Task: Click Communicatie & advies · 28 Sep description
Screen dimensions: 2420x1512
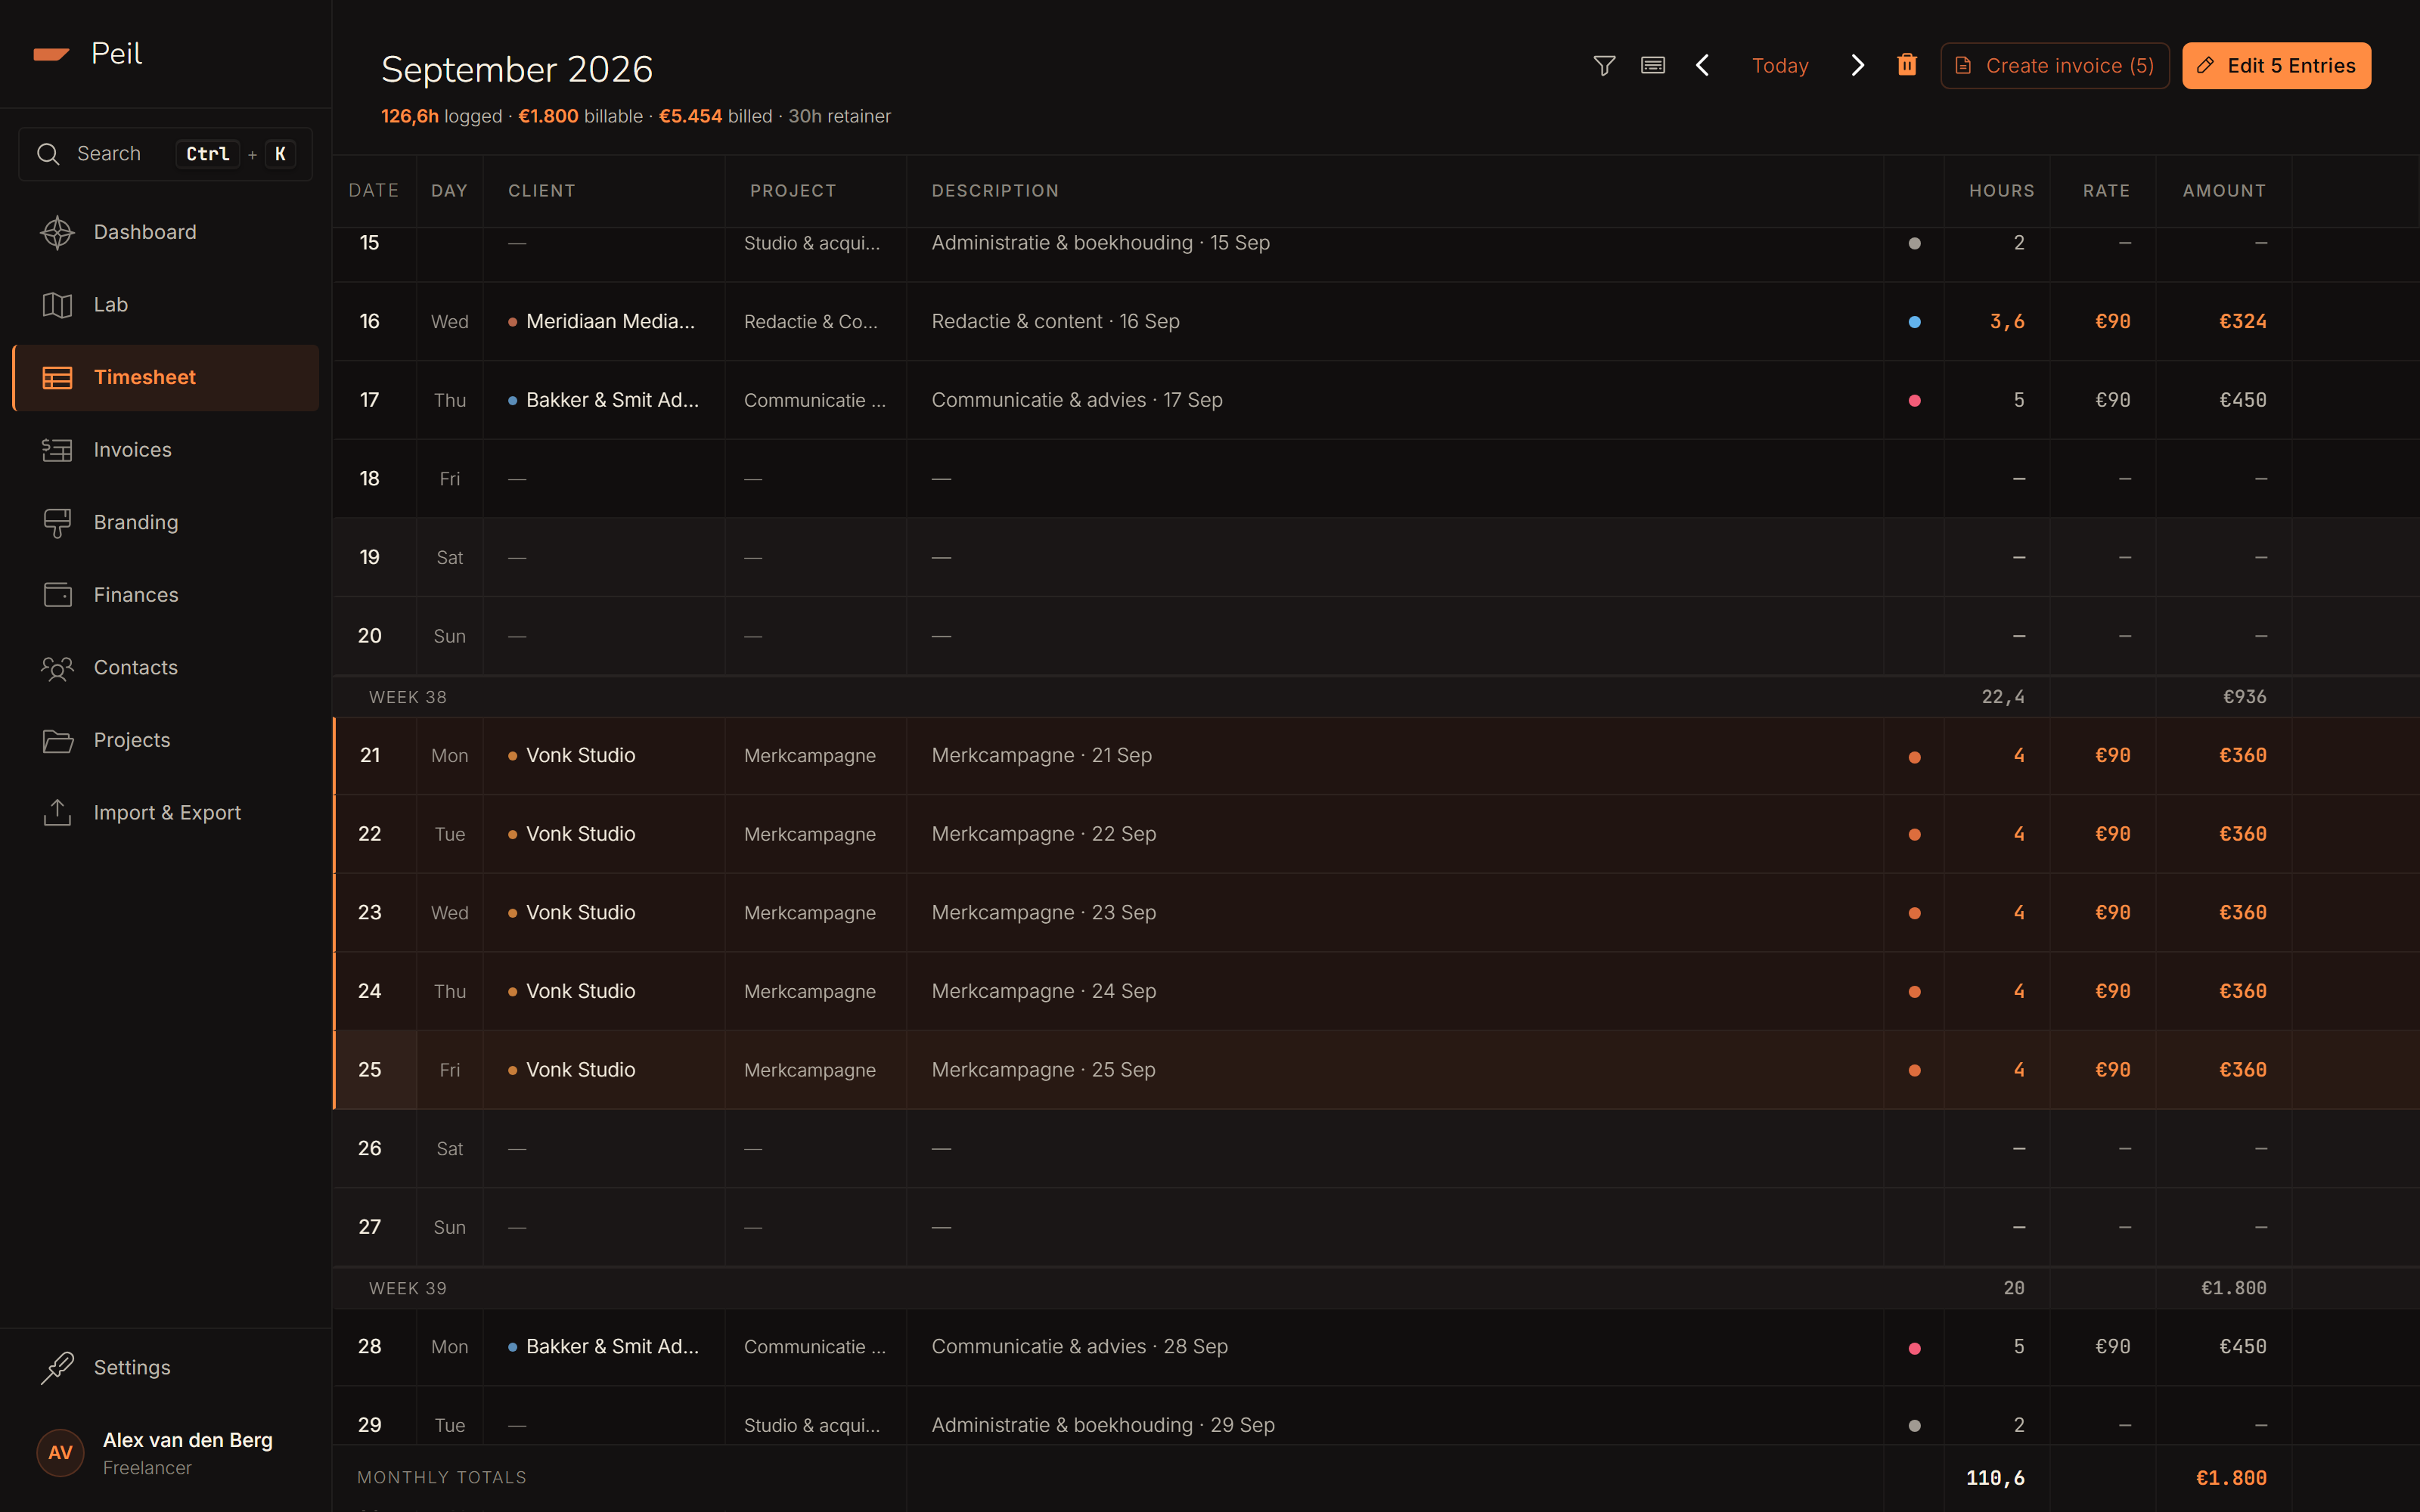Action: point(1079,1347)
